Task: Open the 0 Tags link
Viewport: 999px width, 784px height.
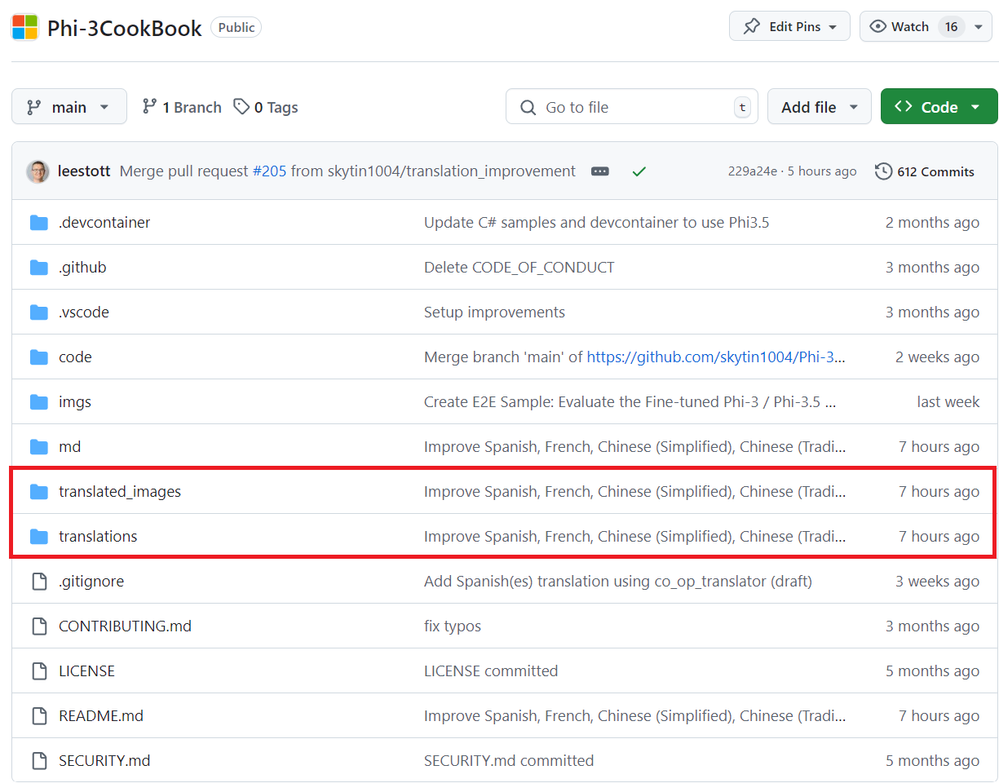Action: point(266,107)
